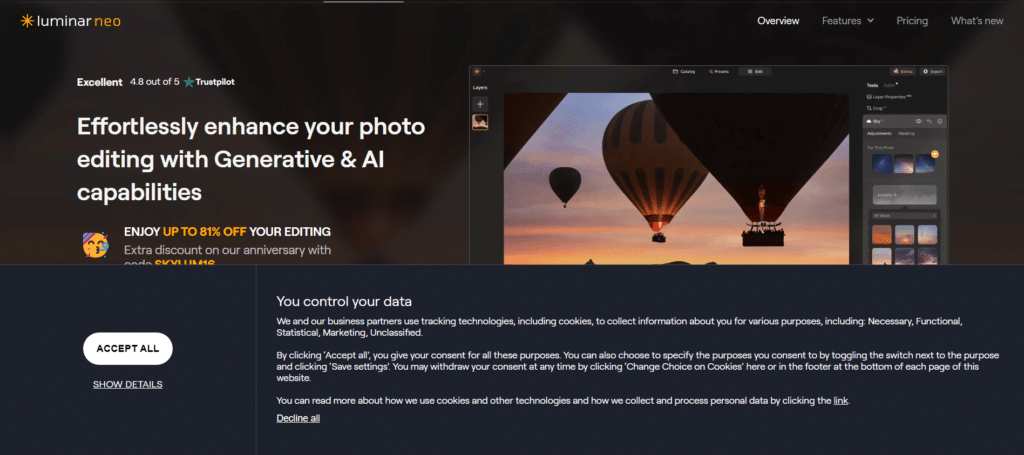The image size is (1024, 455).
Task: Expand the Features dropdown menu
Action: [x=848, y=21]
